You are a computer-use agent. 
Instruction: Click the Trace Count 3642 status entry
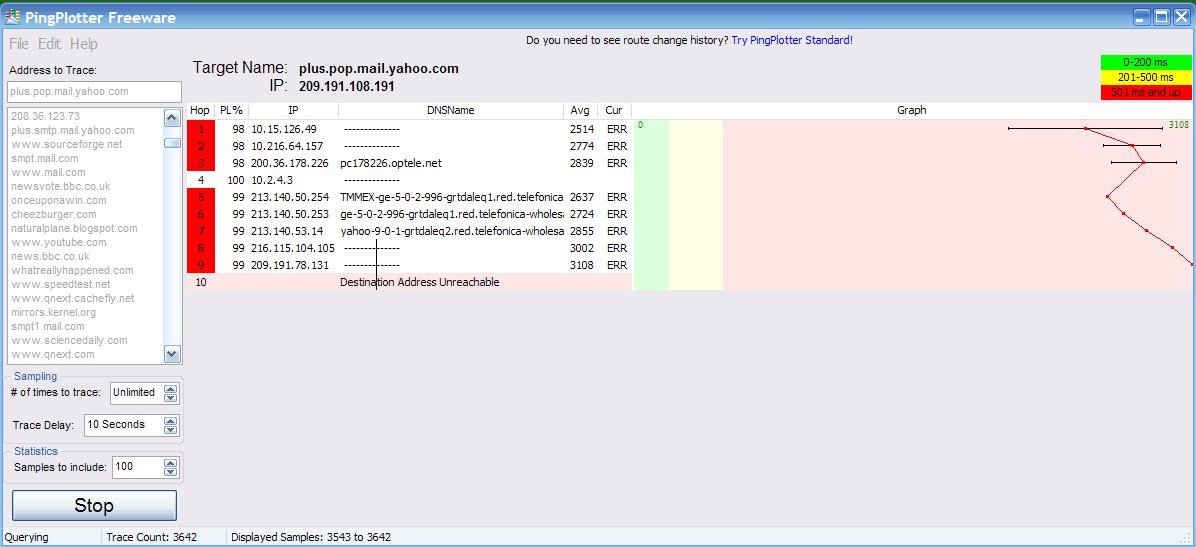[152, 537]
